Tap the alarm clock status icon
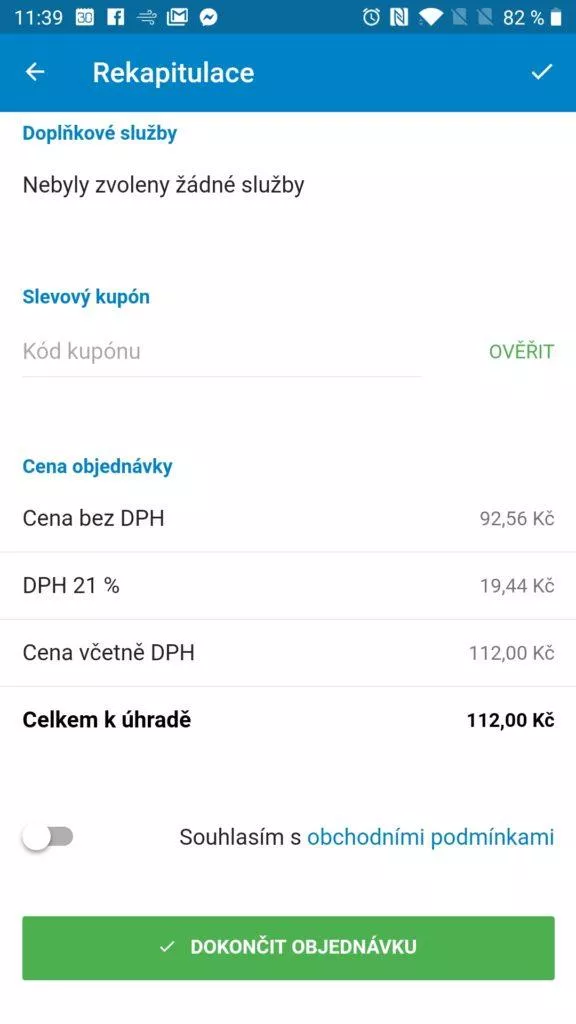 (371, 18)
